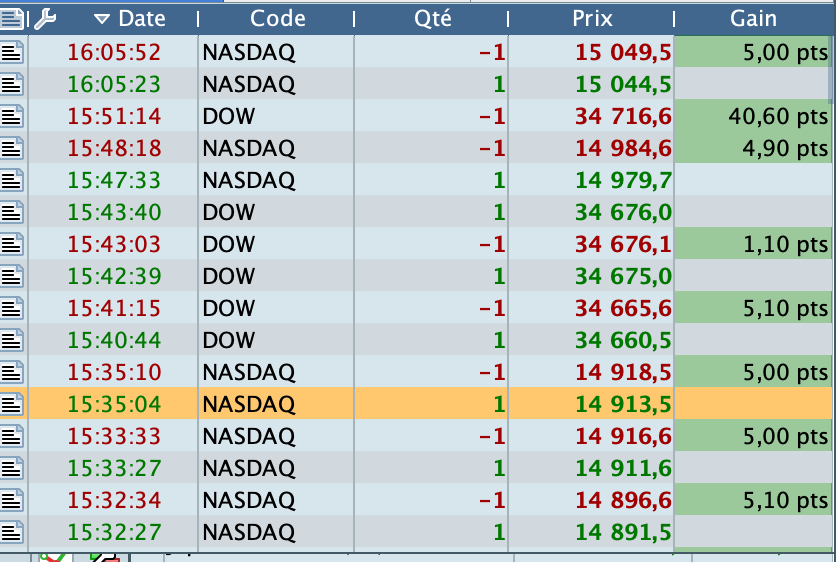The height and width of the screenshot is (562, 836).
Task: Select the highlighted 15:35:04 time cell
Action: tap(114, 404)
